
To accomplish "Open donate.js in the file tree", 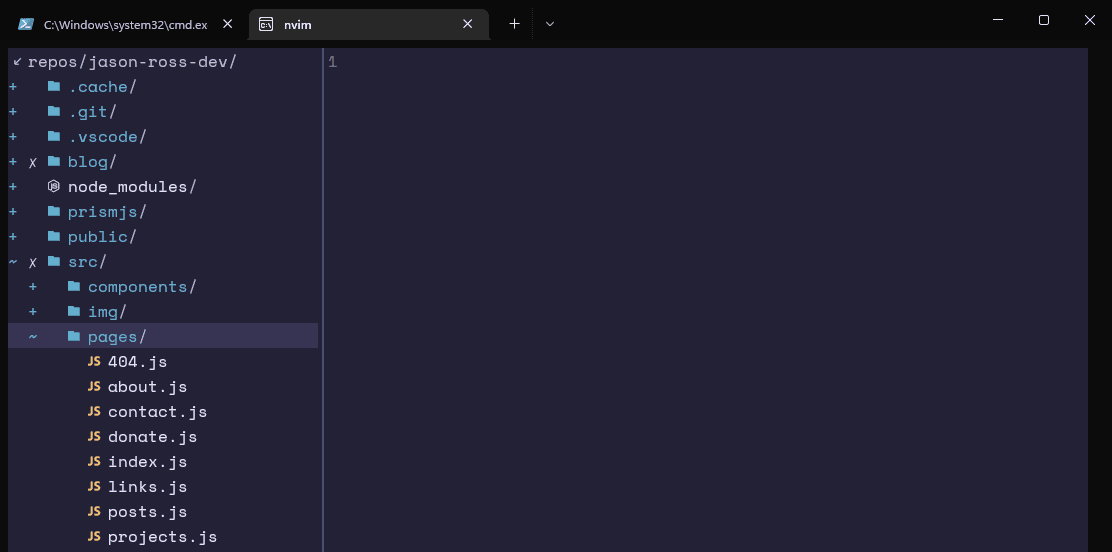I will 152,436.
